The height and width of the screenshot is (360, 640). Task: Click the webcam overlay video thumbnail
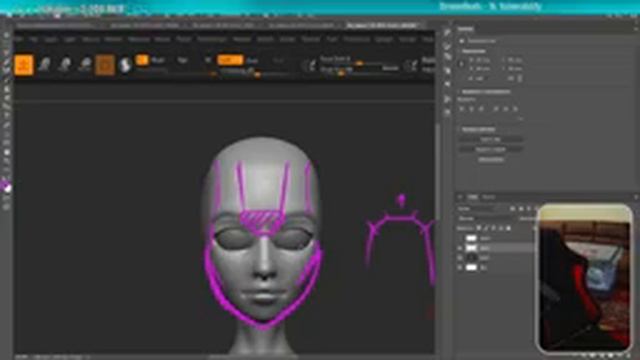[x=584, y=278]
